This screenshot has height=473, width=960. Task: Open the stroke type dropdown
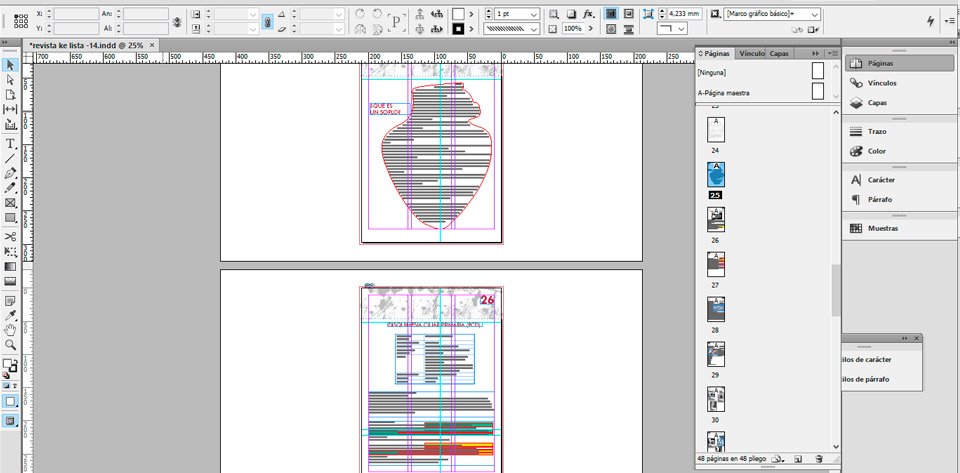(x=535, y=30)
